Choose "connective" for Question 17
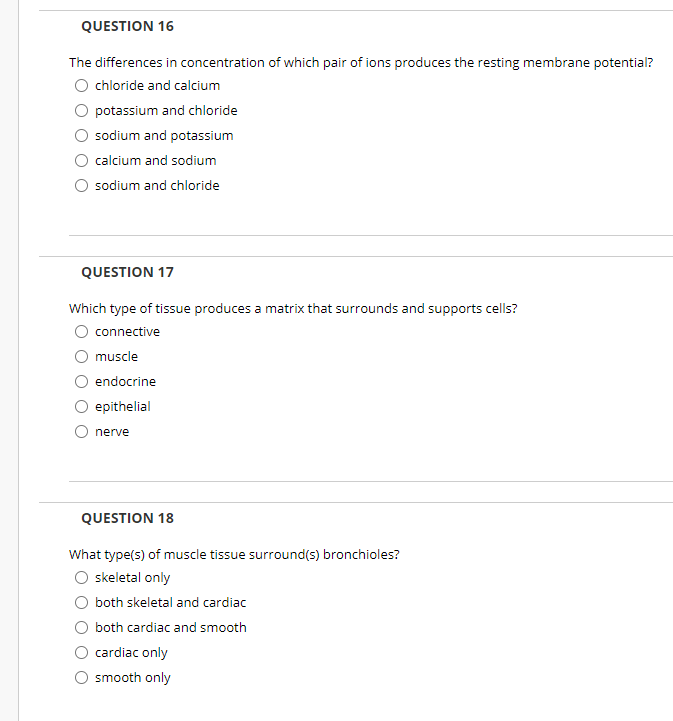Screen dimensions: 673x721 pyautogui.click(x=81, y=332)
